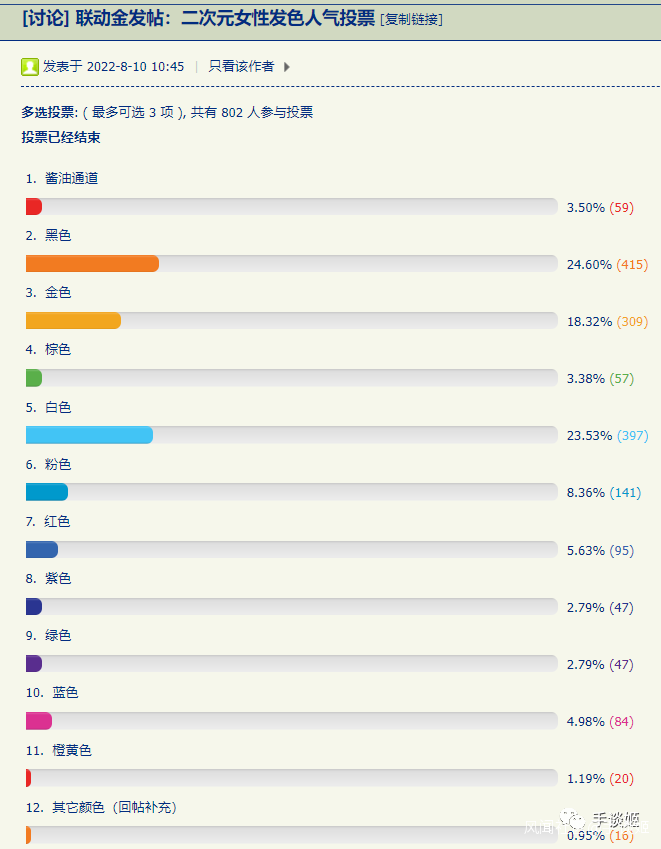Click the [讨论] category tag

pyautogui.click(x=46, y=18)
